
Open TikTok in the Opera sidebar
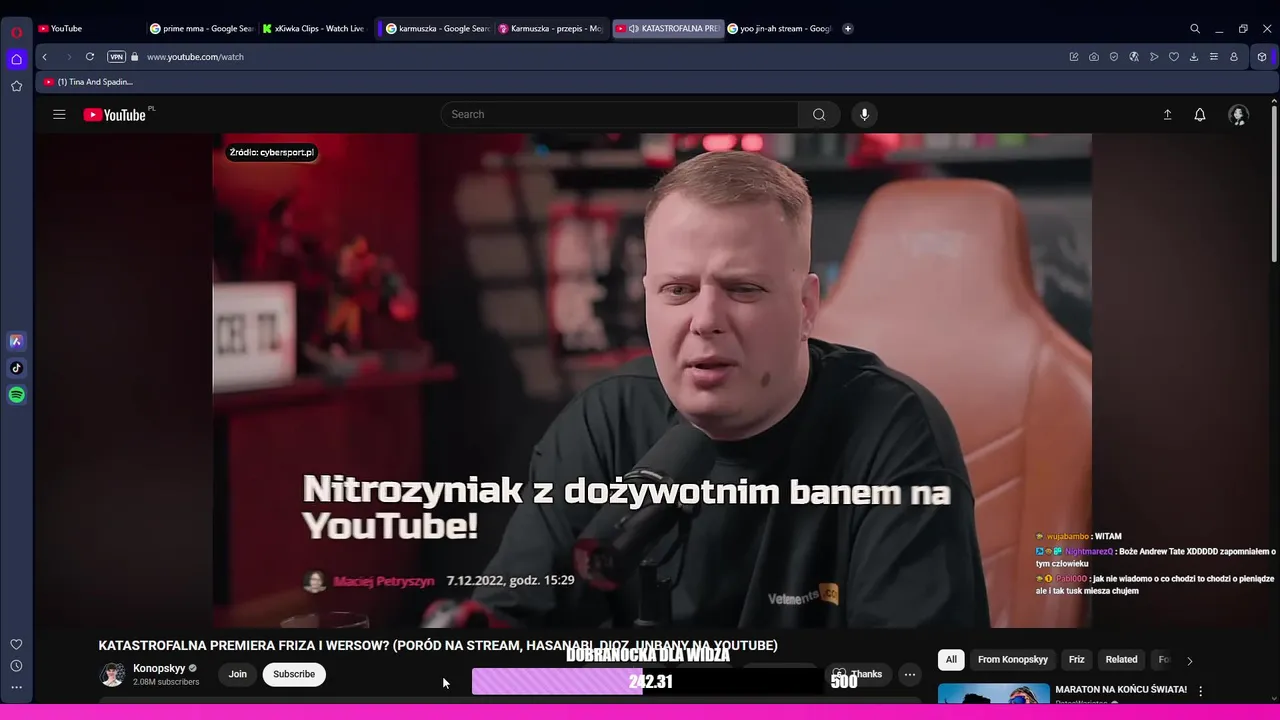[16, 368]
